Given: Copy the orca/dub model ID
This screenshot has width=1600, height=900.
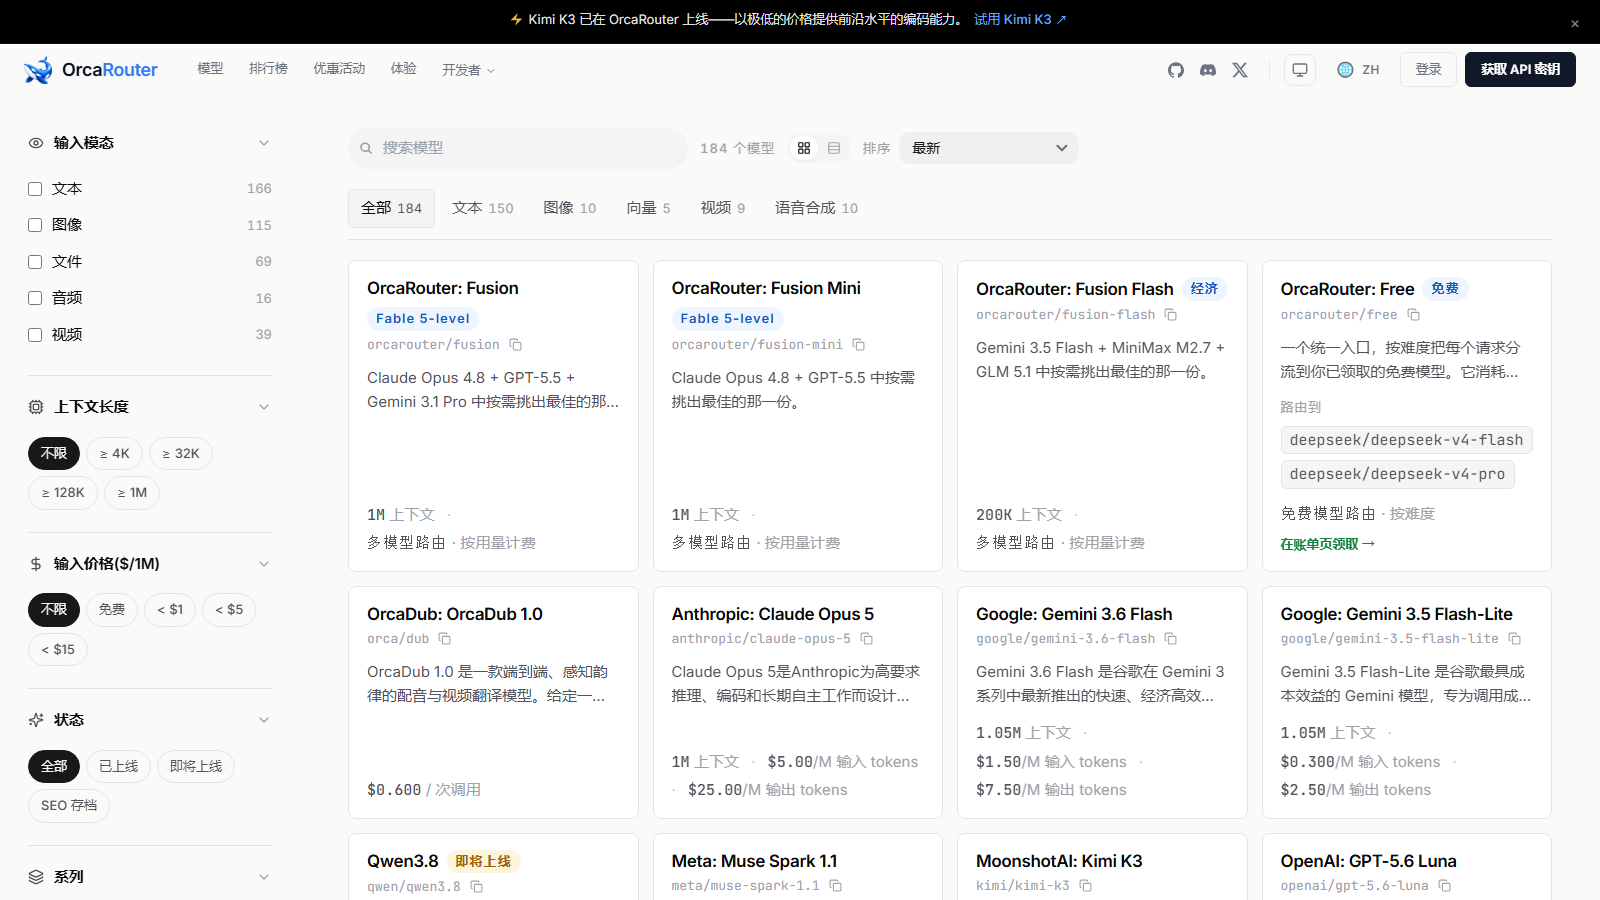Looking at the screenshot, I should pos(445,639).
